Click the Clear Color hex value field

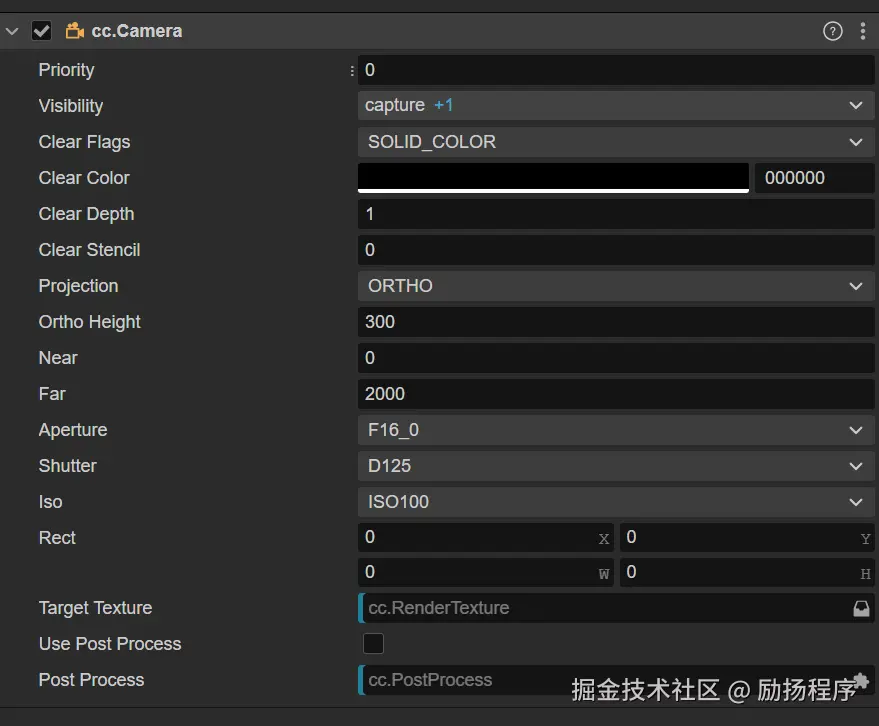(x=813, y=178)
